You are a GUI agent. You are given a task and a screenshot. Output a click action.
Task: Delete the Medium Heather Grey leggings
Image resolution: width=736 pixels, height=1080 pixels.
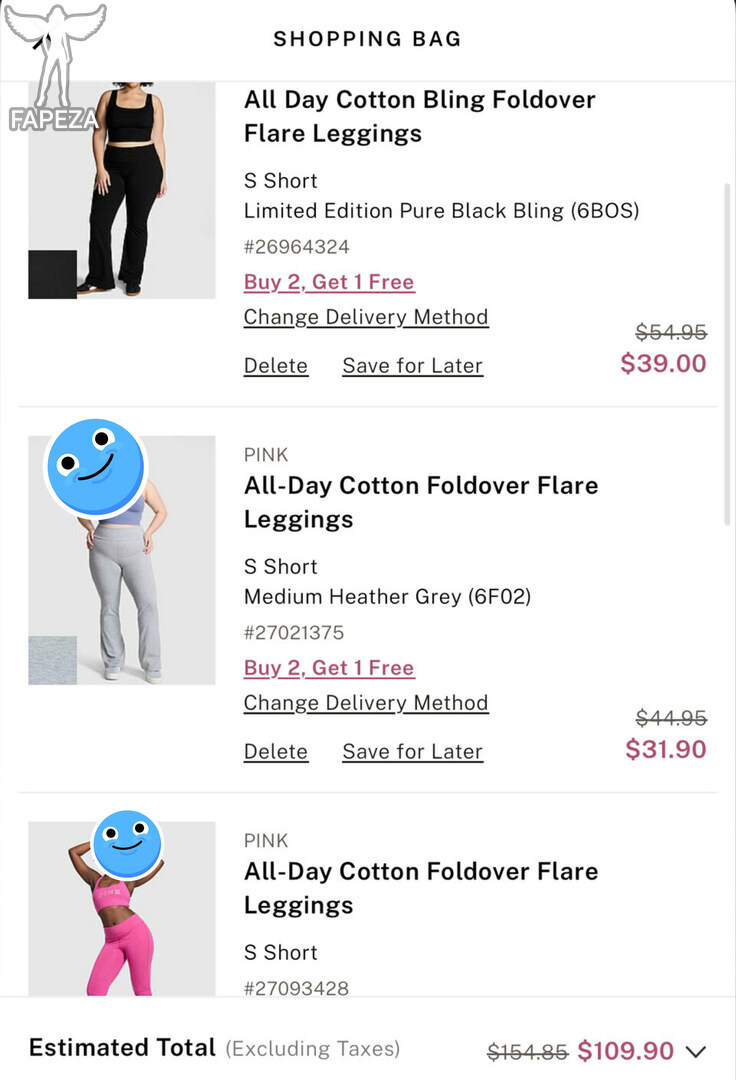(275, 751)
